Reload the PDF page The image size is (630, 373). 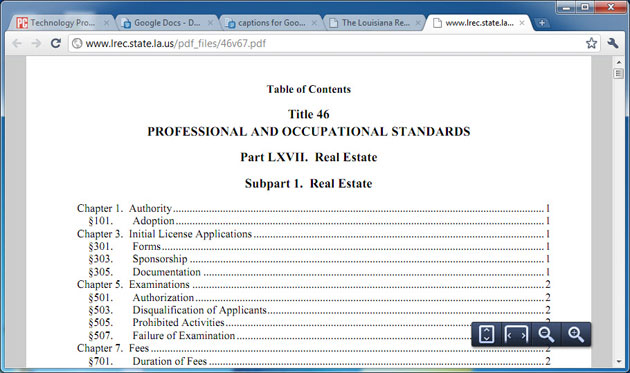pos(56,43)
